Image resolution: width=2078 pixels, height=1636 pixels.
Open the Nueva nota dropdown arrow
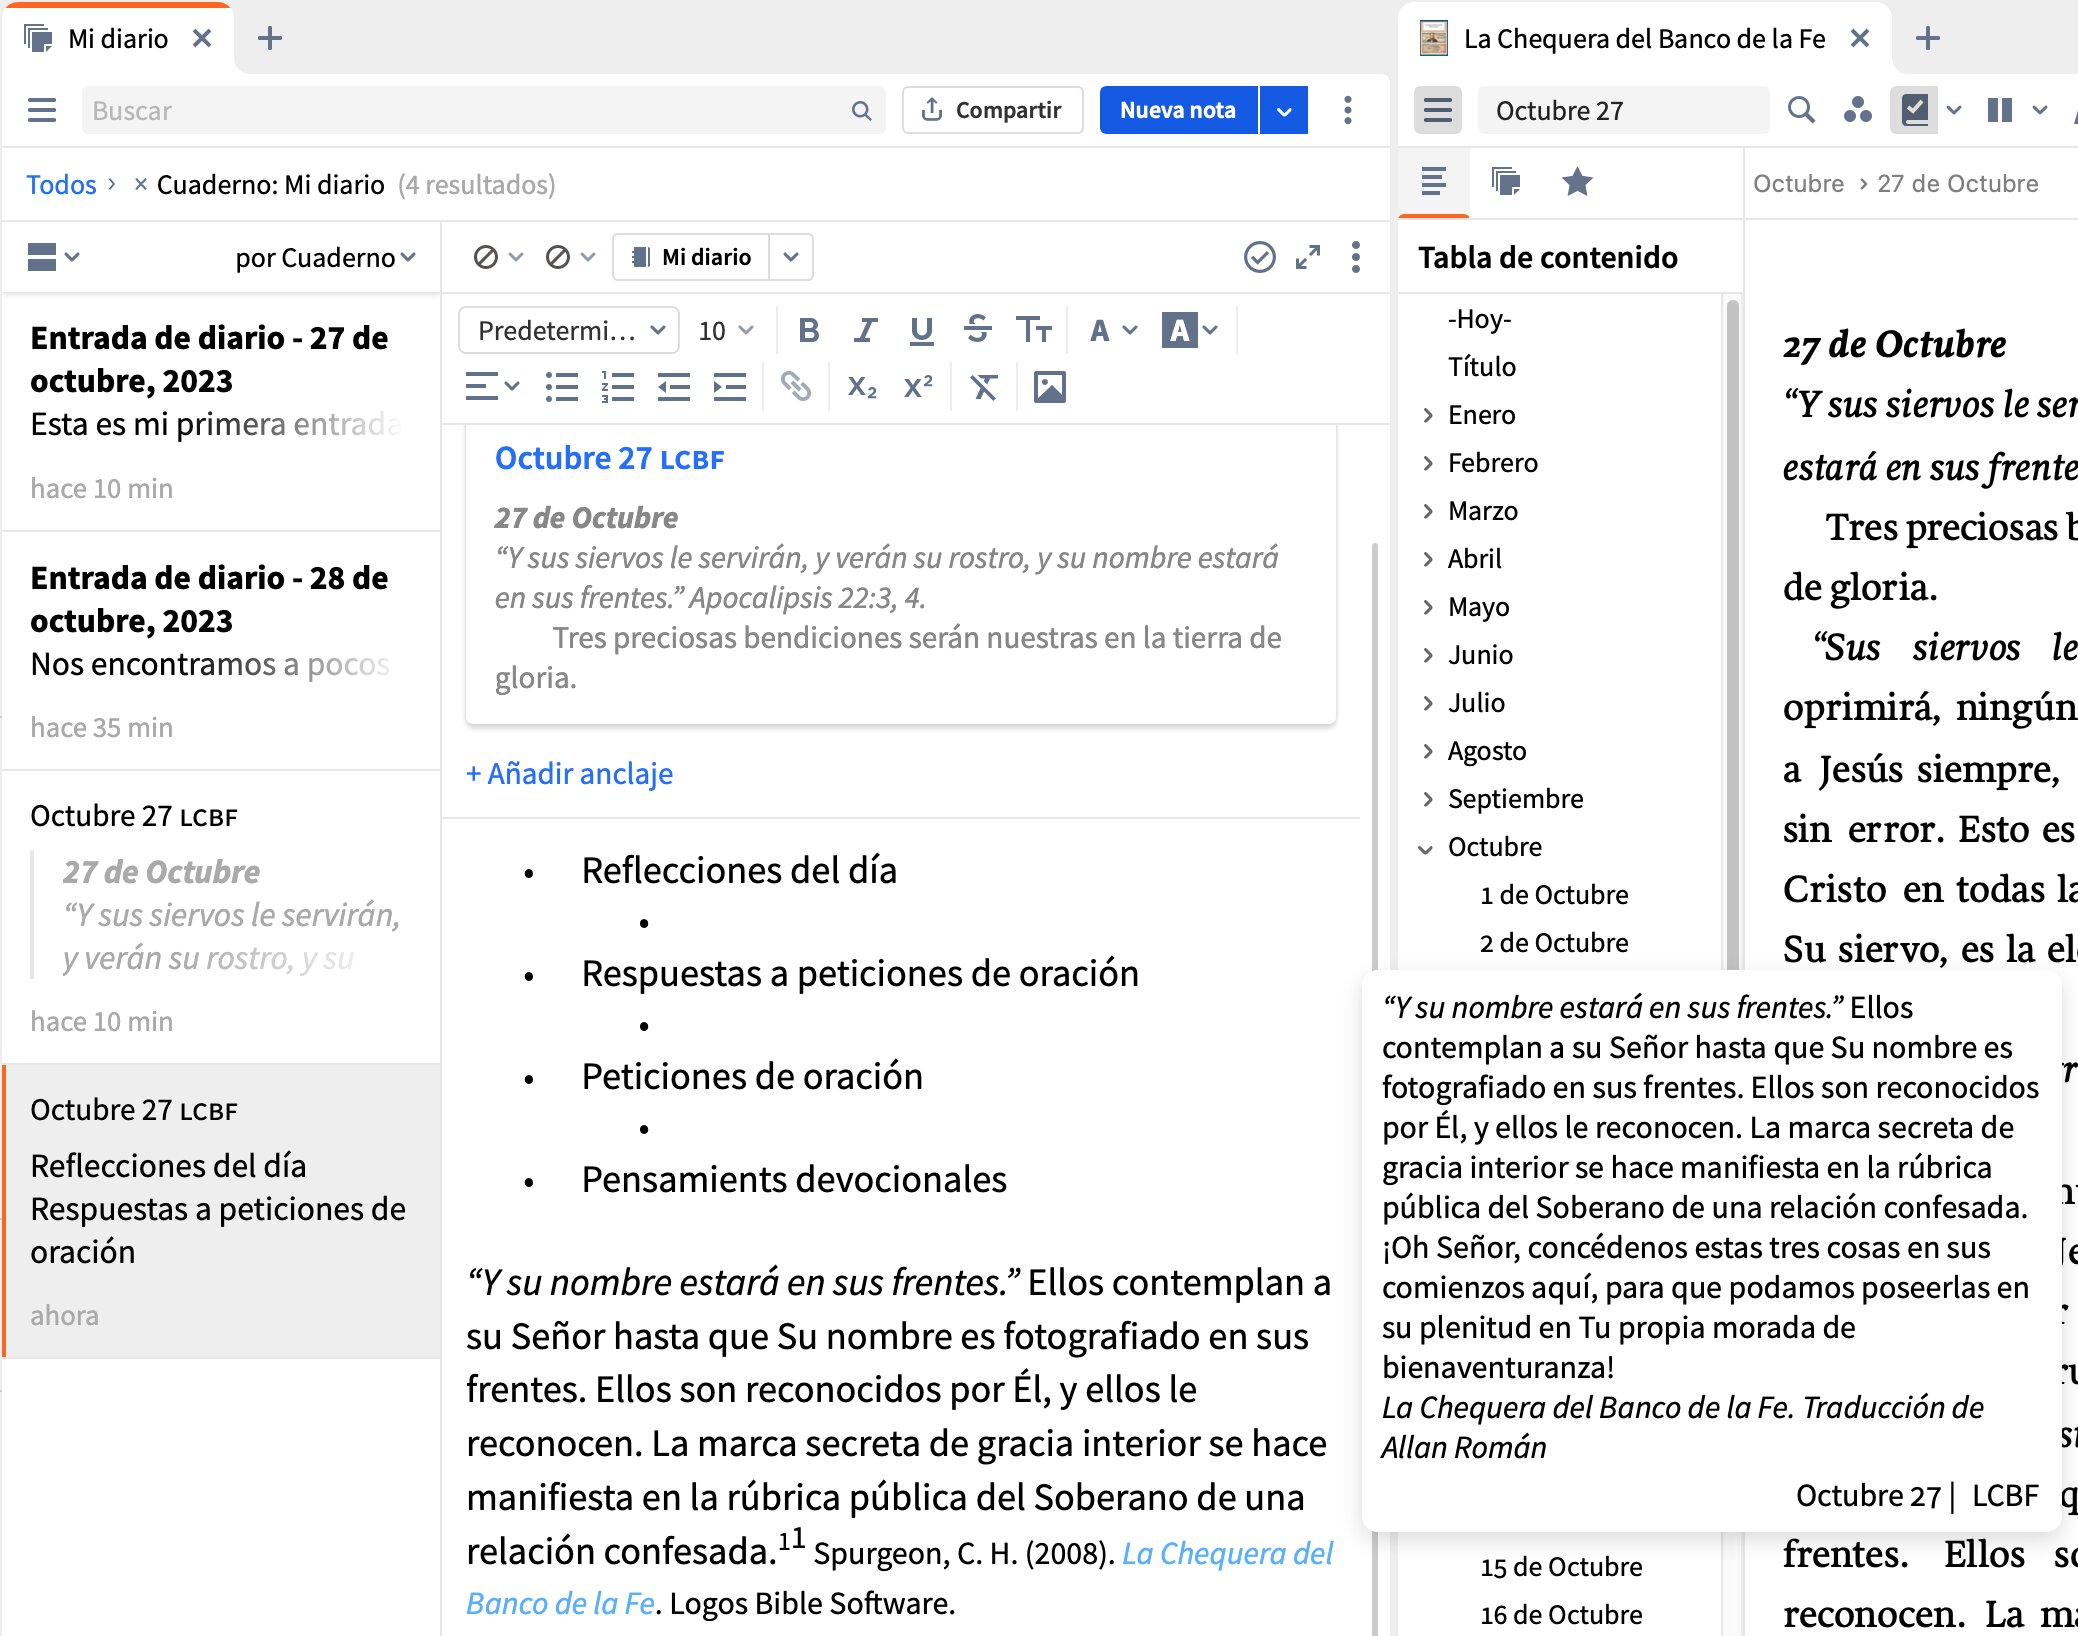tap(1284, 110)
